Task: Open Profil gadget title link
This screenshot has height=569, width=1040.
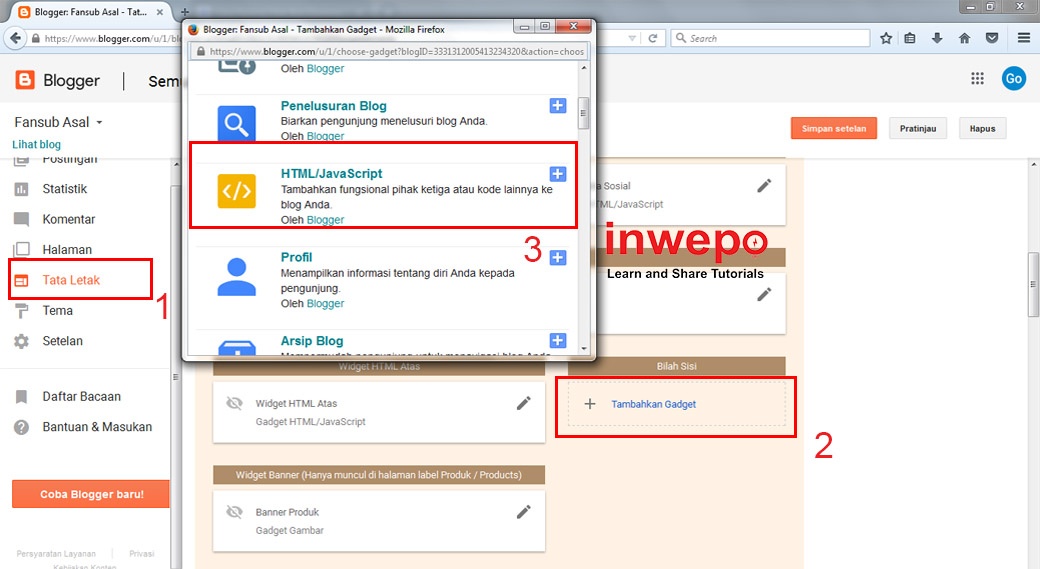Action: click(x=296, y=257)
